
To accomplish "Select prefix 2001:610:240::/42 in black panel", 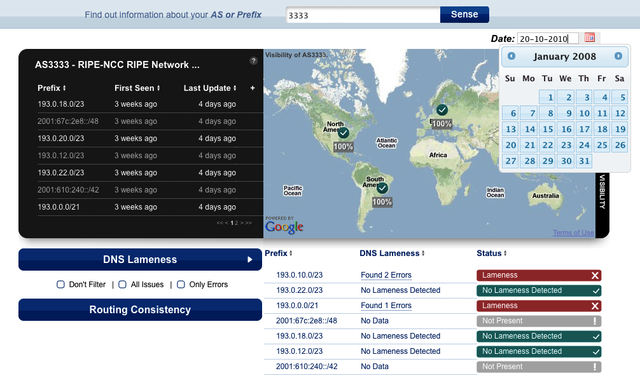I will 68,190.
